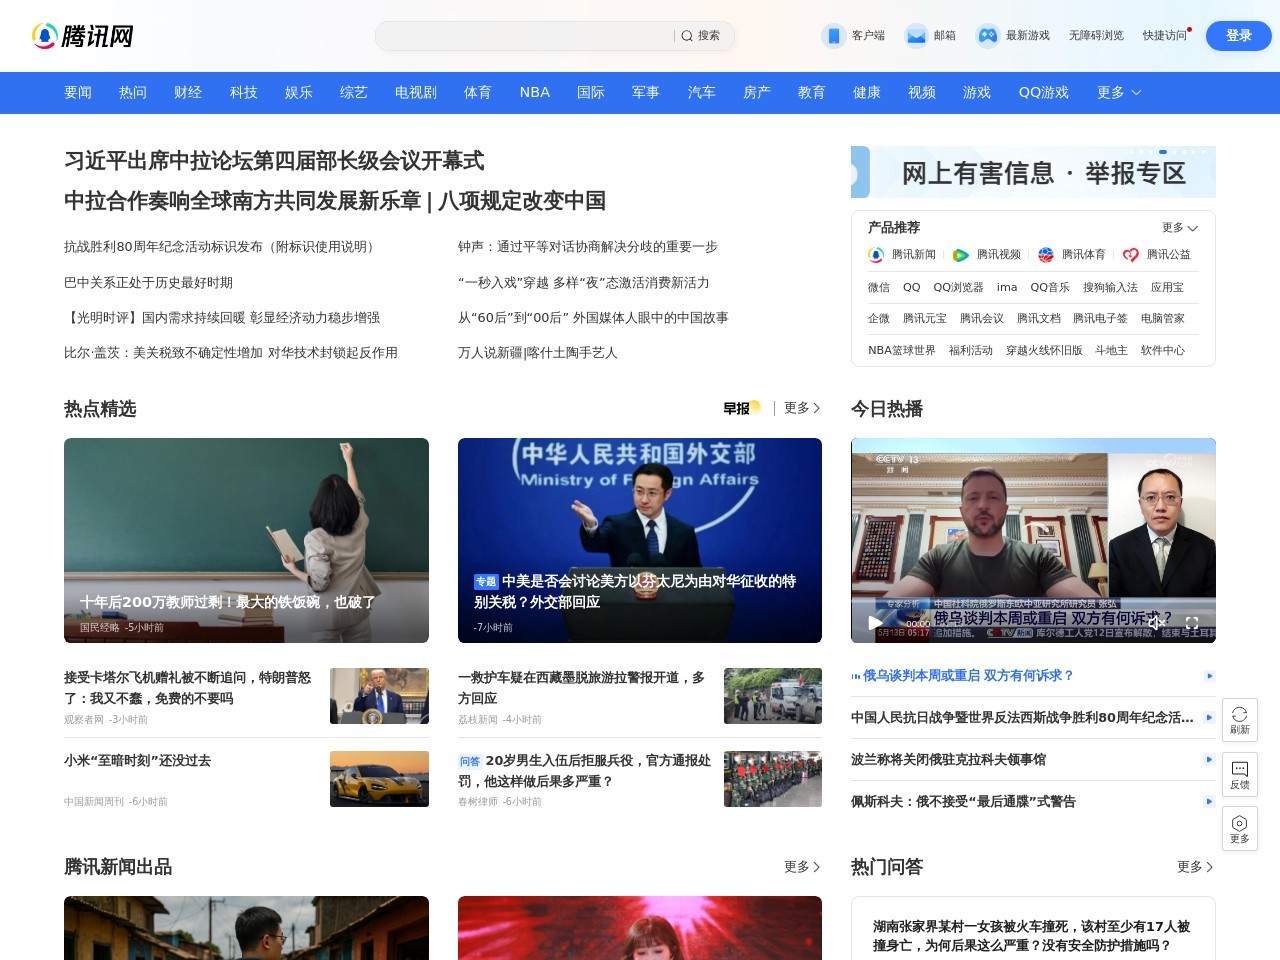Open 更多 next to 腾讯新闻出品
1280x960 pixels.
click(x=802, y=867)
